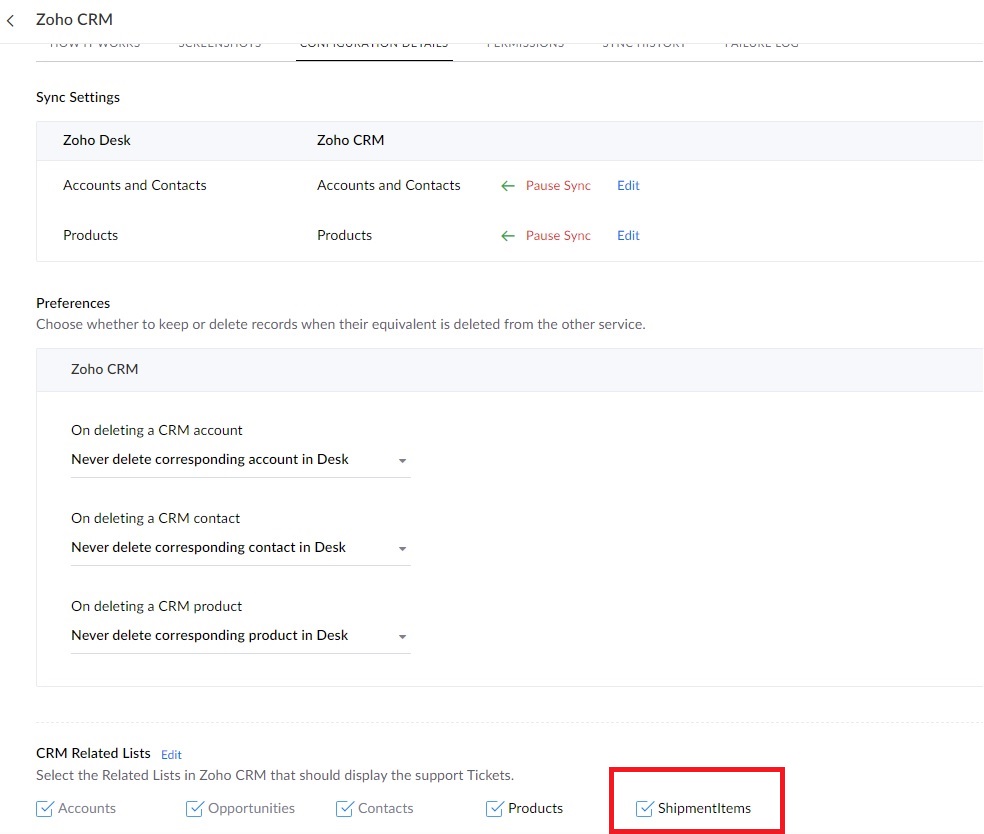The height and width of the screenshot is (834, 984).
Task: Click Accounts and Contacts under Zoho CRM column
Action: [x=388, y=186]
